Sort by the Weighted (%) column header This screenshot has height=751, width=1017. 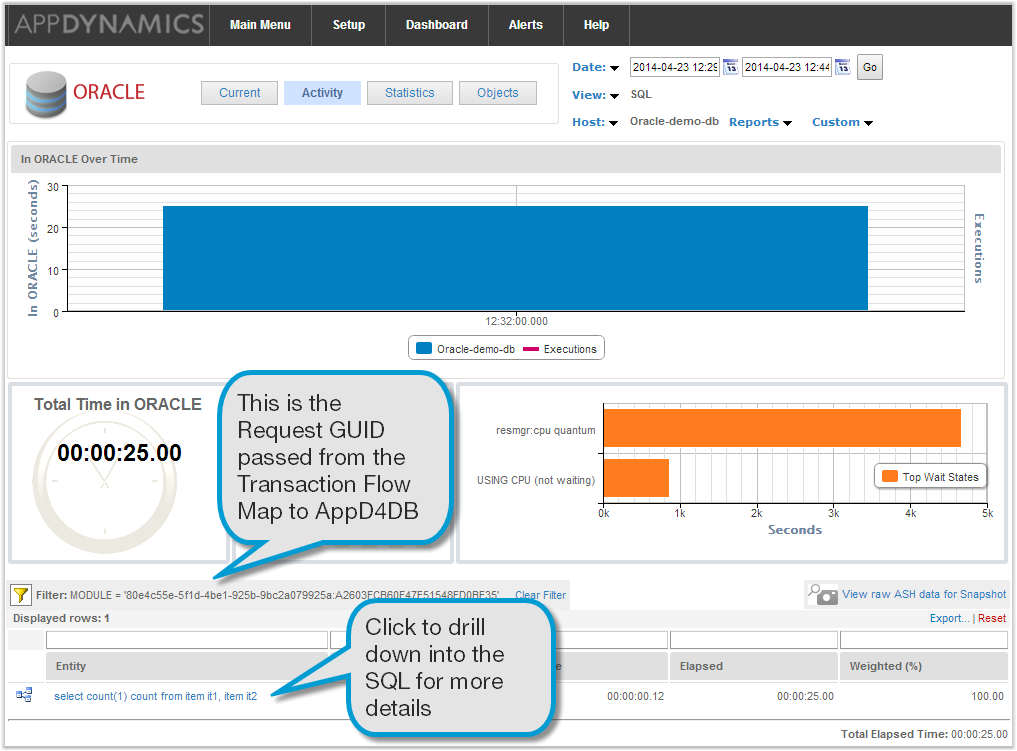click(x=924, y=666)
